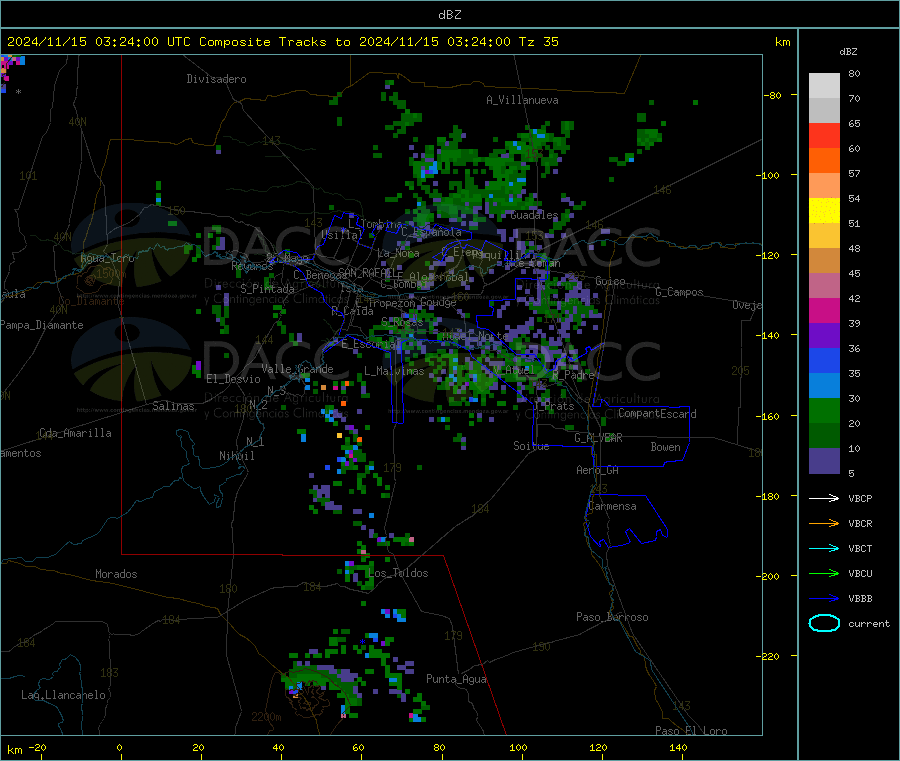Click the blue VBBB arrow legend icon

[824, 598]
